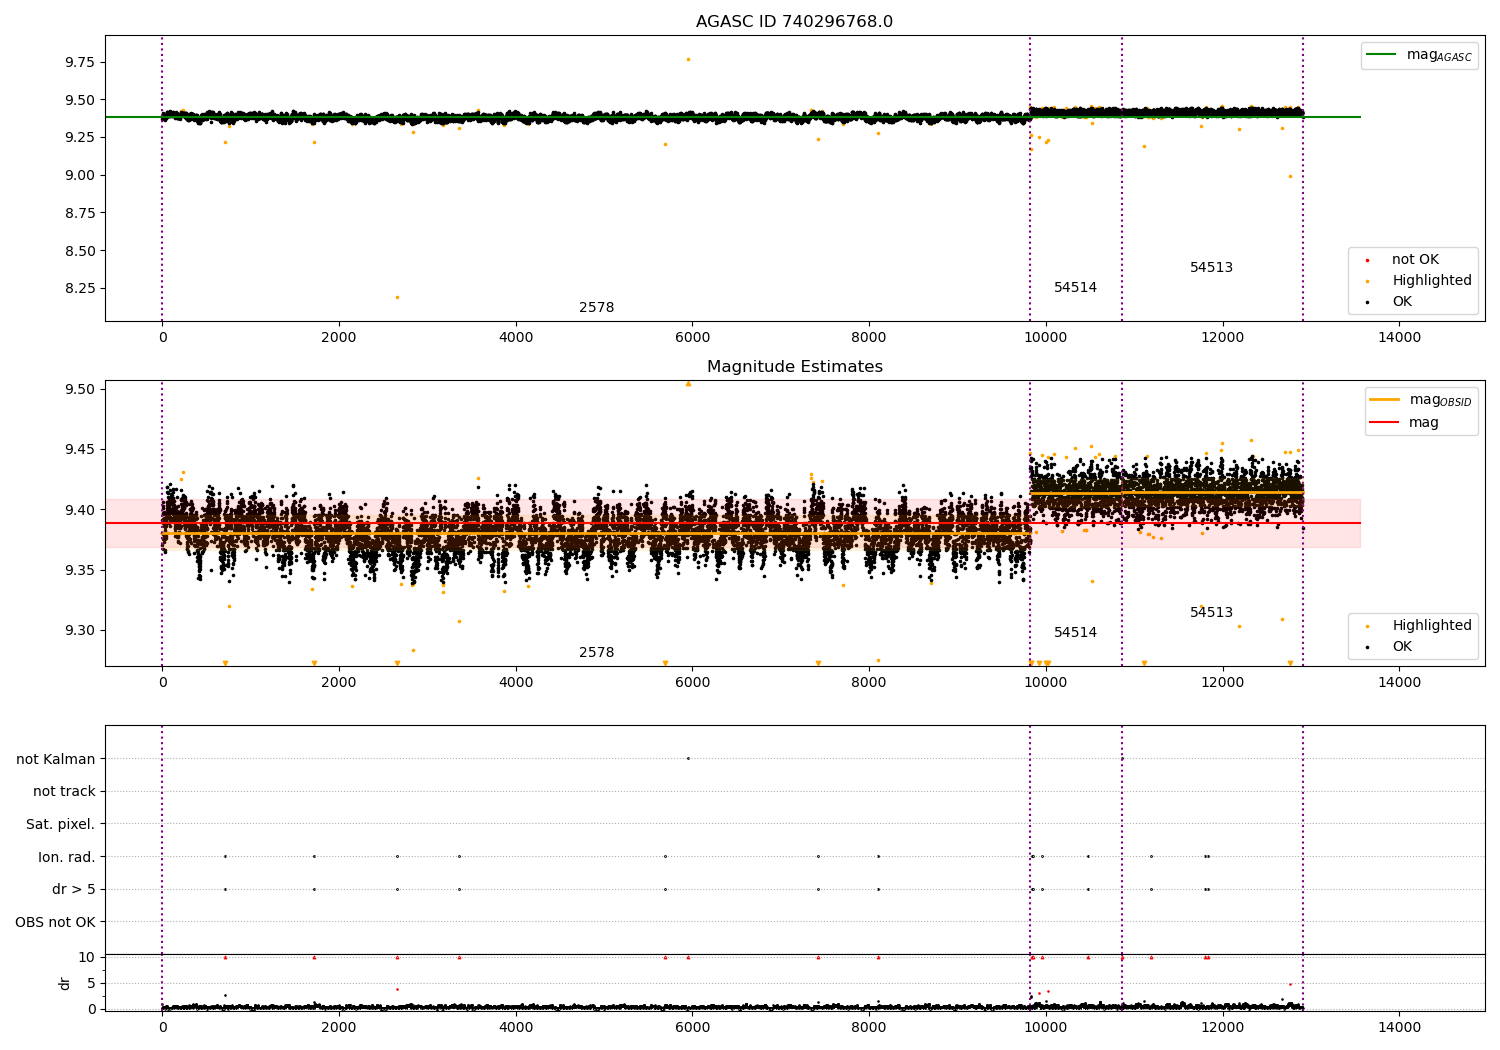Click the "8.25" y-tick of the top plot
The height and width of the screenshot is (1050, 1500).
pyautogui.click(x=79, y=288)
